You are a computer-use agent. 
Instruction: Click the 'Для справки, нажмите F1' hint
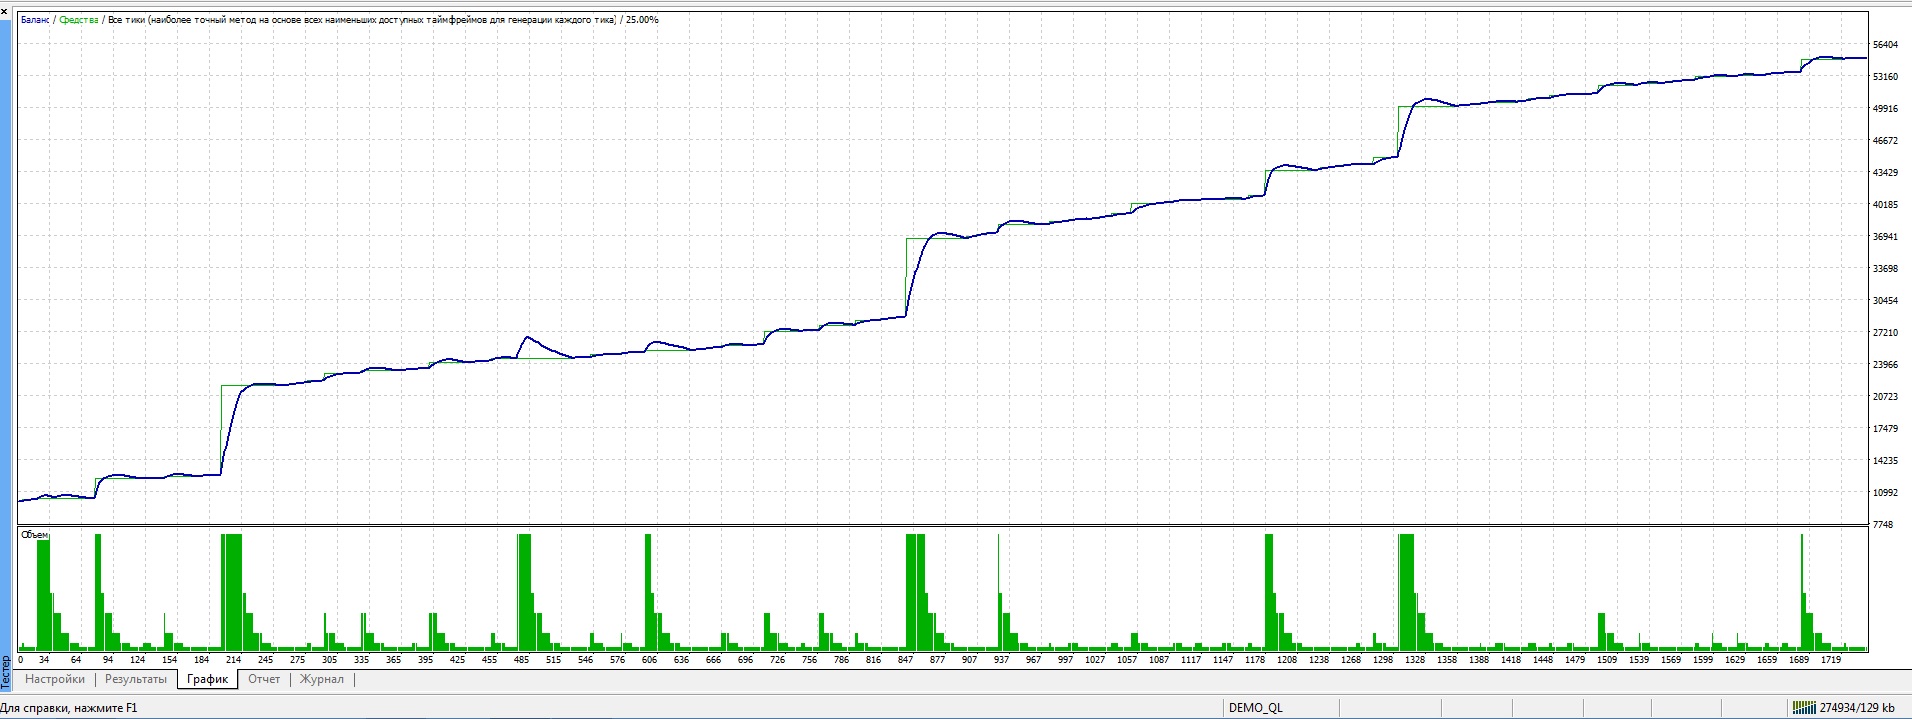point(69,708)
